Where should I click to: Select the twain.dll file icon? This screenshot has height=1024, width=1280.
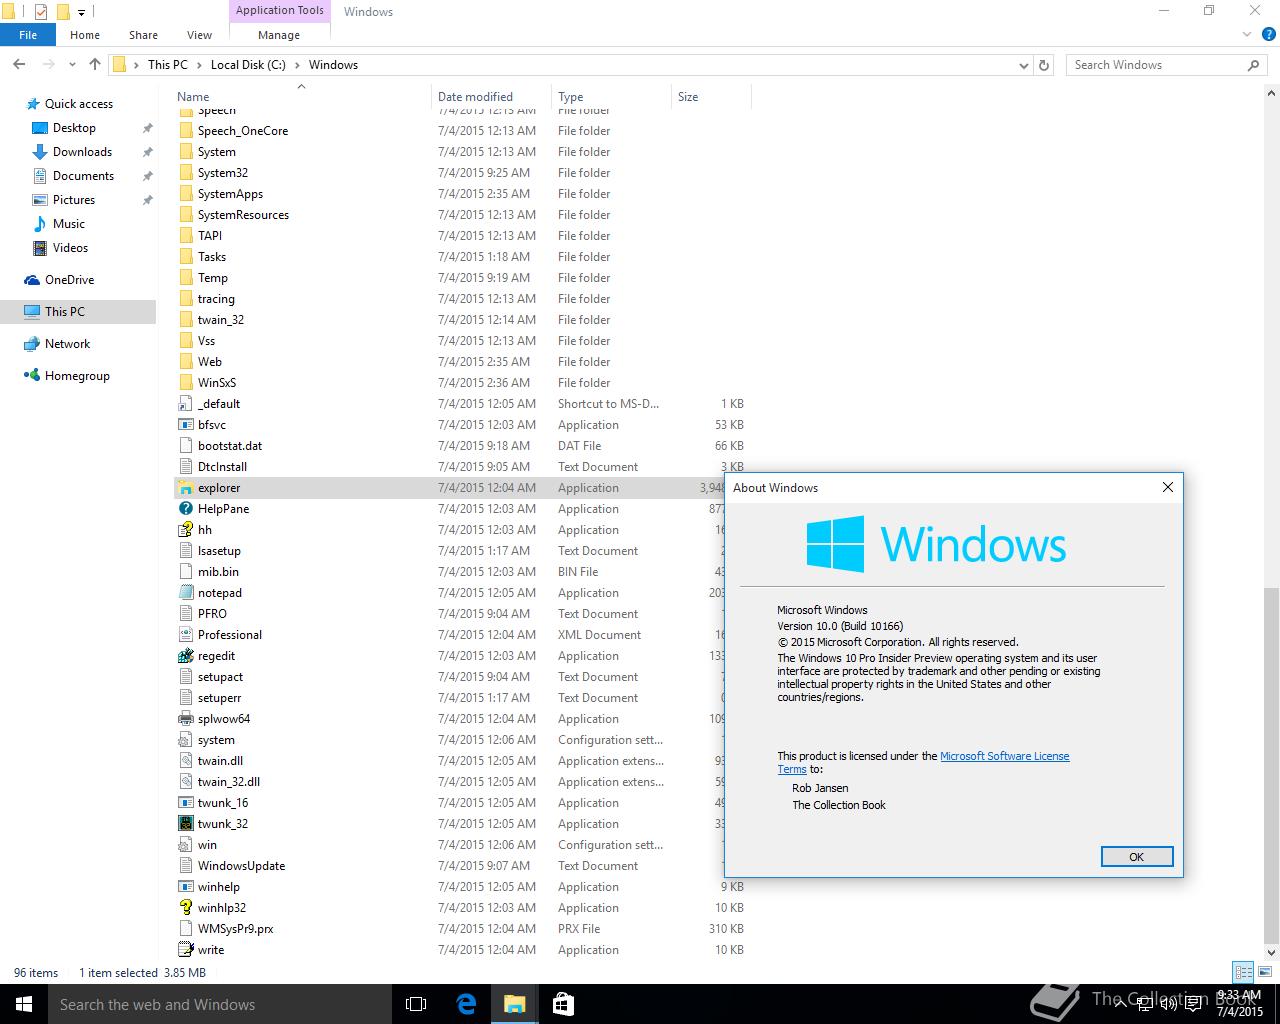(185, 761)
